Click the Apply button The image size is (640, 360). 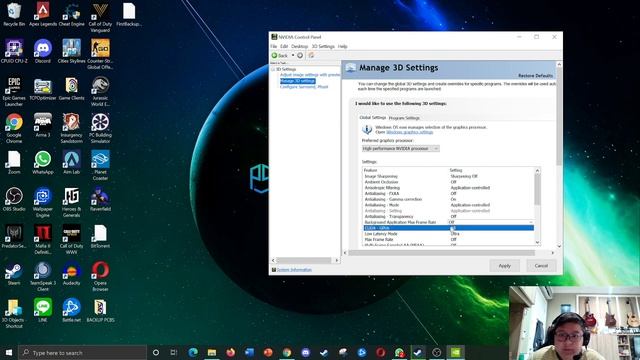coord(504,266)
